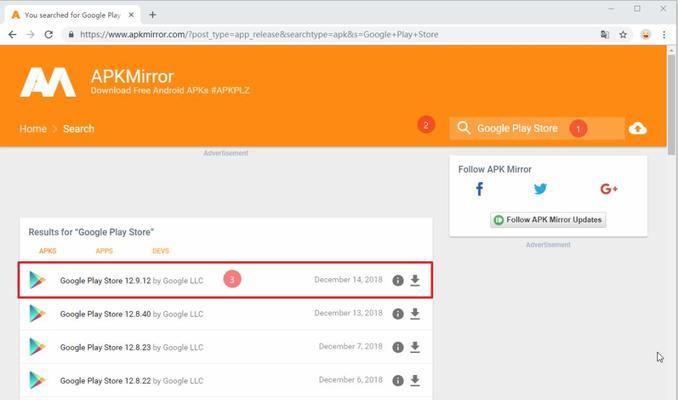
Task: Click Play Store app icon for 12.8.40
Action: [37, 314]
